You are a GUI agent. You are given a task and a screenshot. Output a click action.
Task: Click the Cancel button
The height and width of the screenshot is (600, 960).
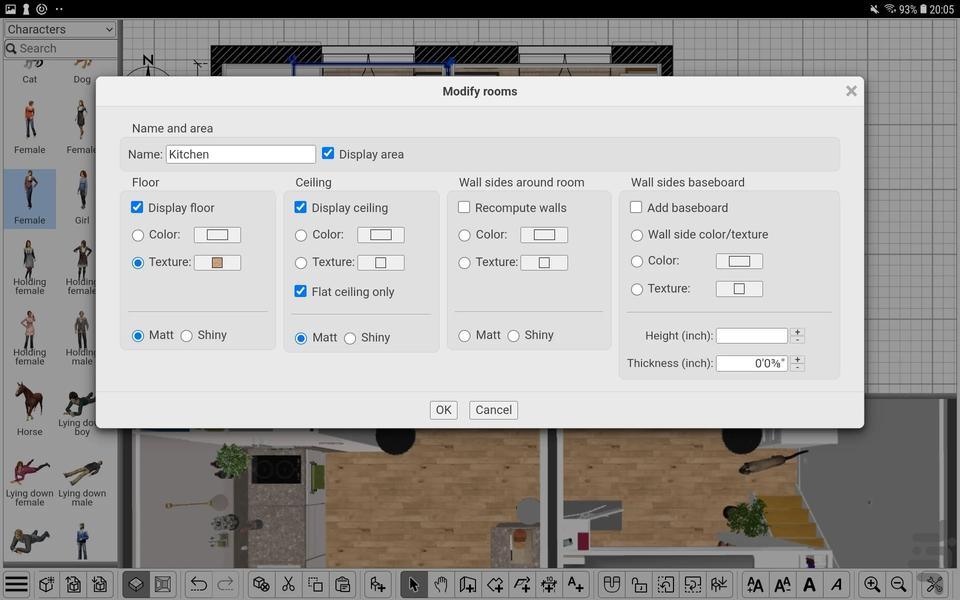(x=493, y=410)
